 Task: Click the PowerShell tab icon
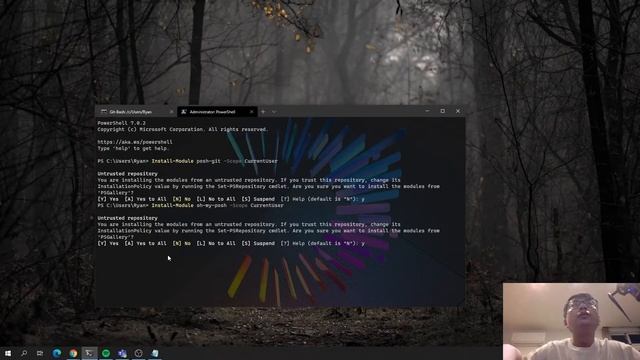tap(184, 111)
